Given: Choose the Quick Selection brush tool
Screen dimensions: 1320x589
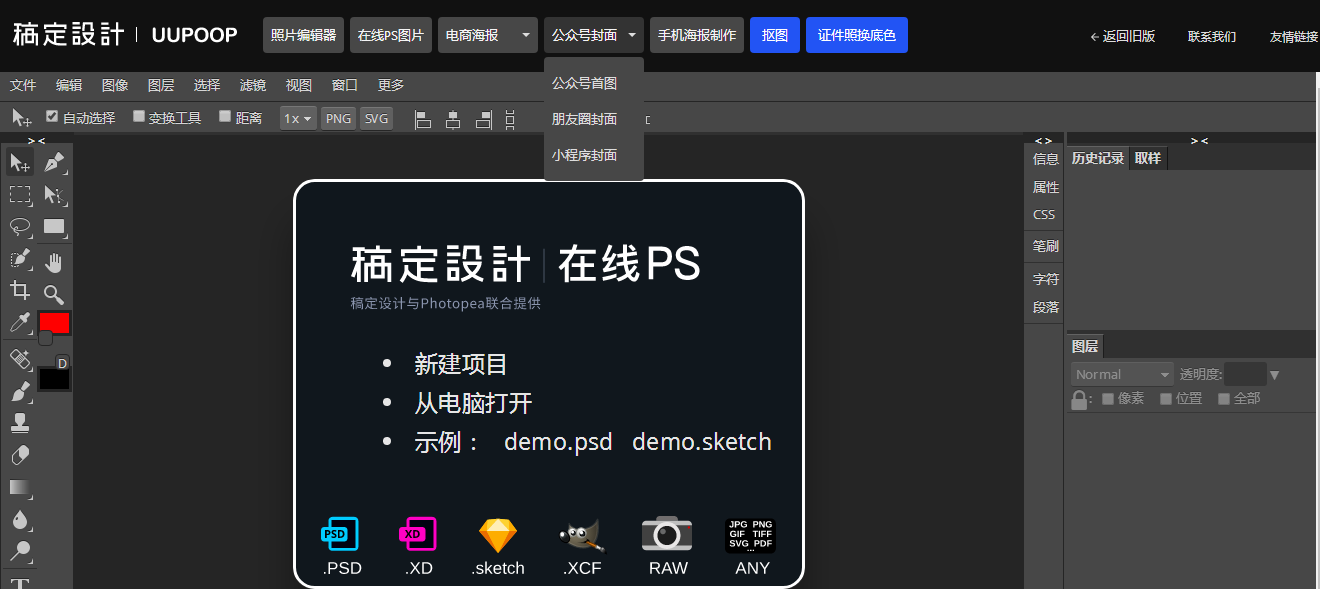Looking at the screenshot, I should tap(20, 260).
